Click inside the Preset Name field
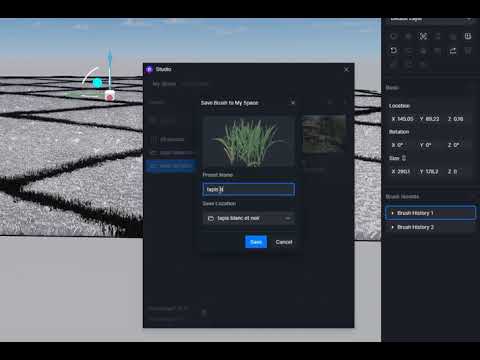 tap(249, 189)
